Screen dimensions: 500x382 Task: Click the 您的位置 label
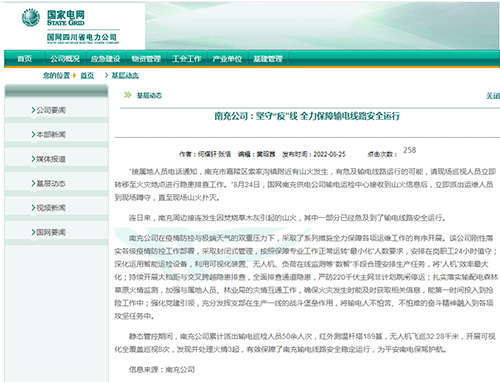click(x=56, y=76)
